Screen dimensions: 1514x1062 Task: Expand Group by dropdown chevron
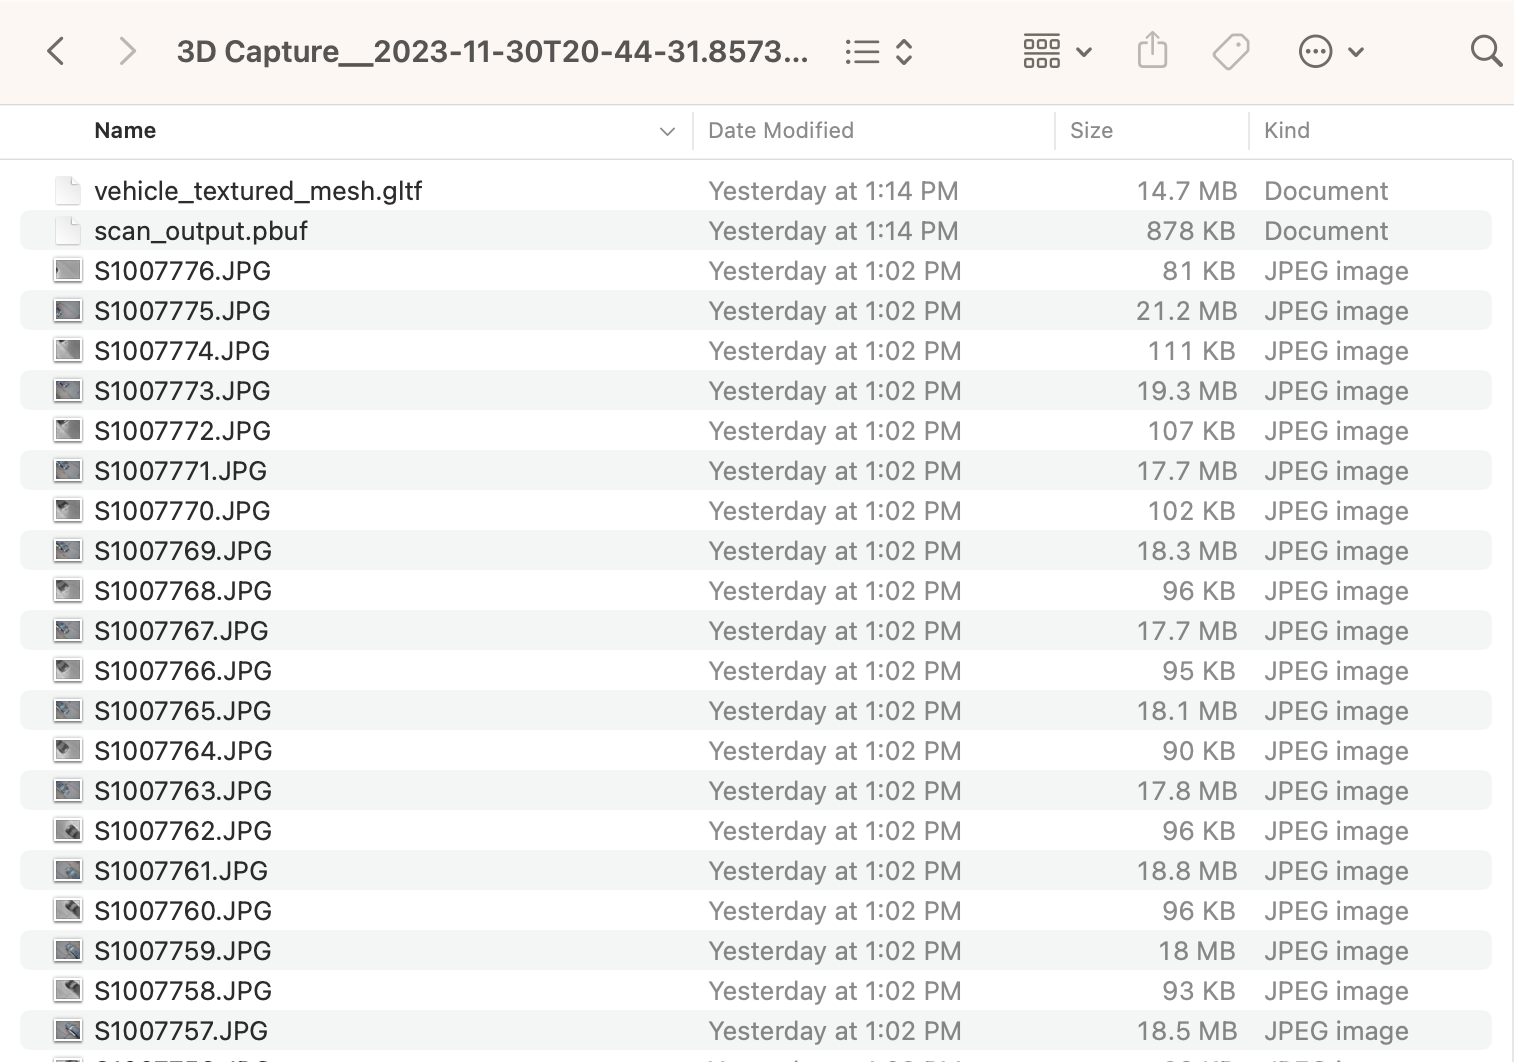1084,52
